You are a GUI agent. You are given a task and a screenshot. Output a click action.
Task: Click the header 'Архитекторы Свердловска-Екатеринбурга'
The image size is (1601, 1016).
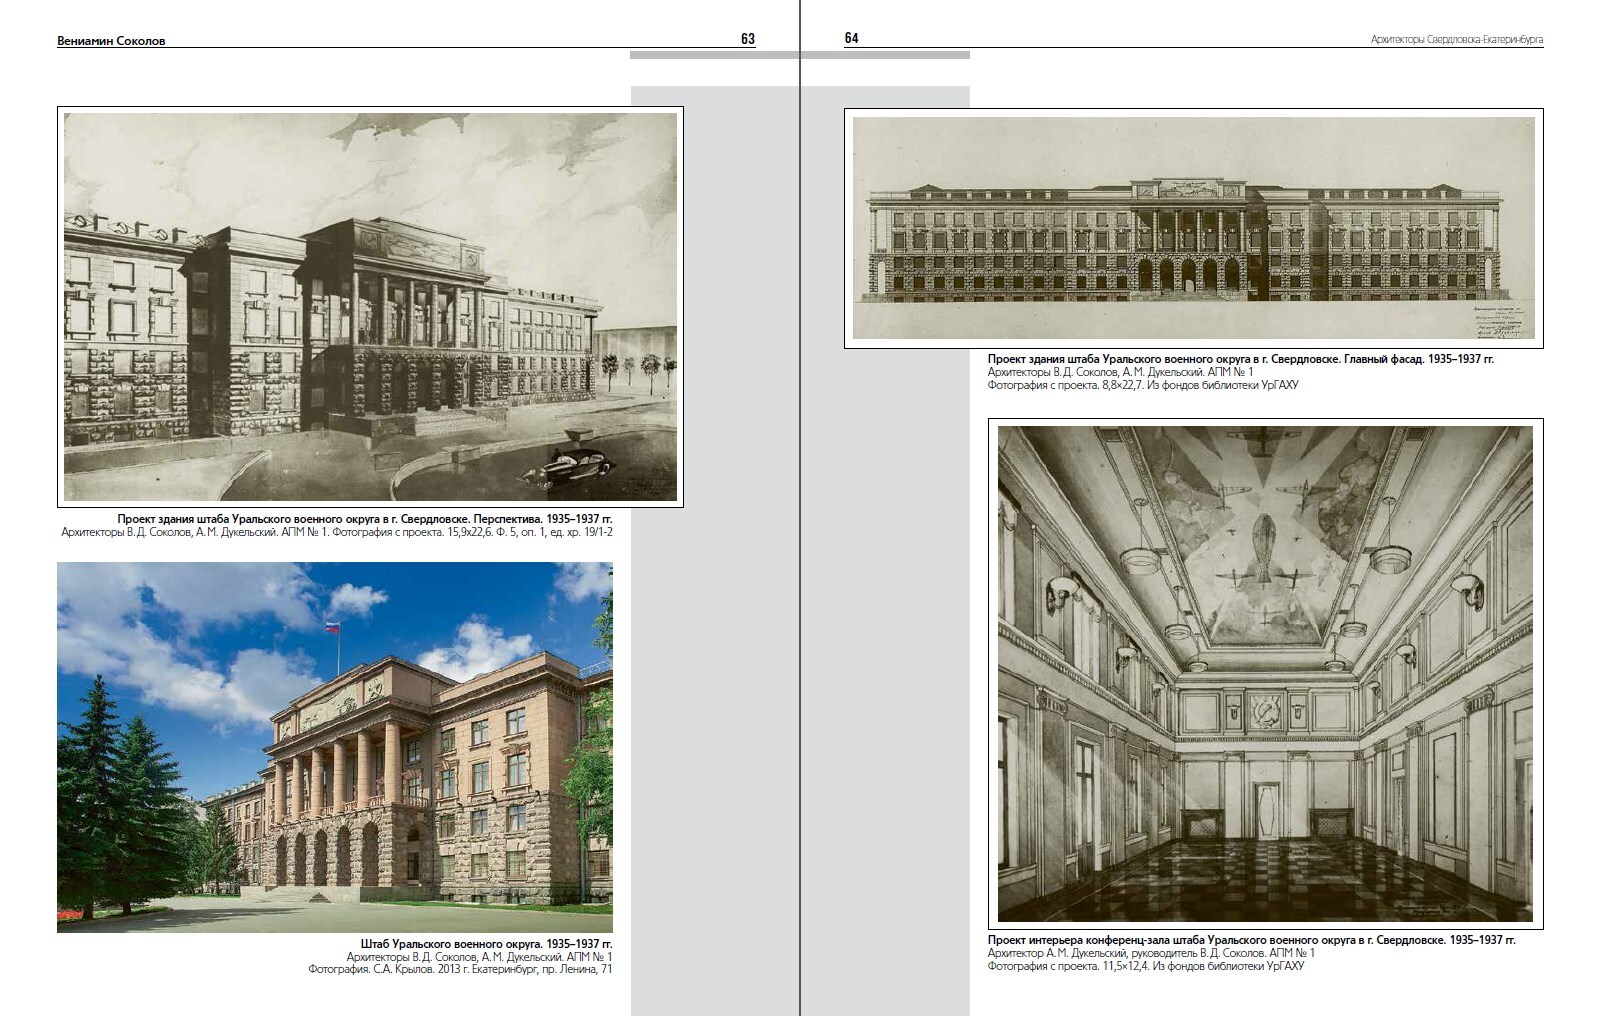[1456, 40]
